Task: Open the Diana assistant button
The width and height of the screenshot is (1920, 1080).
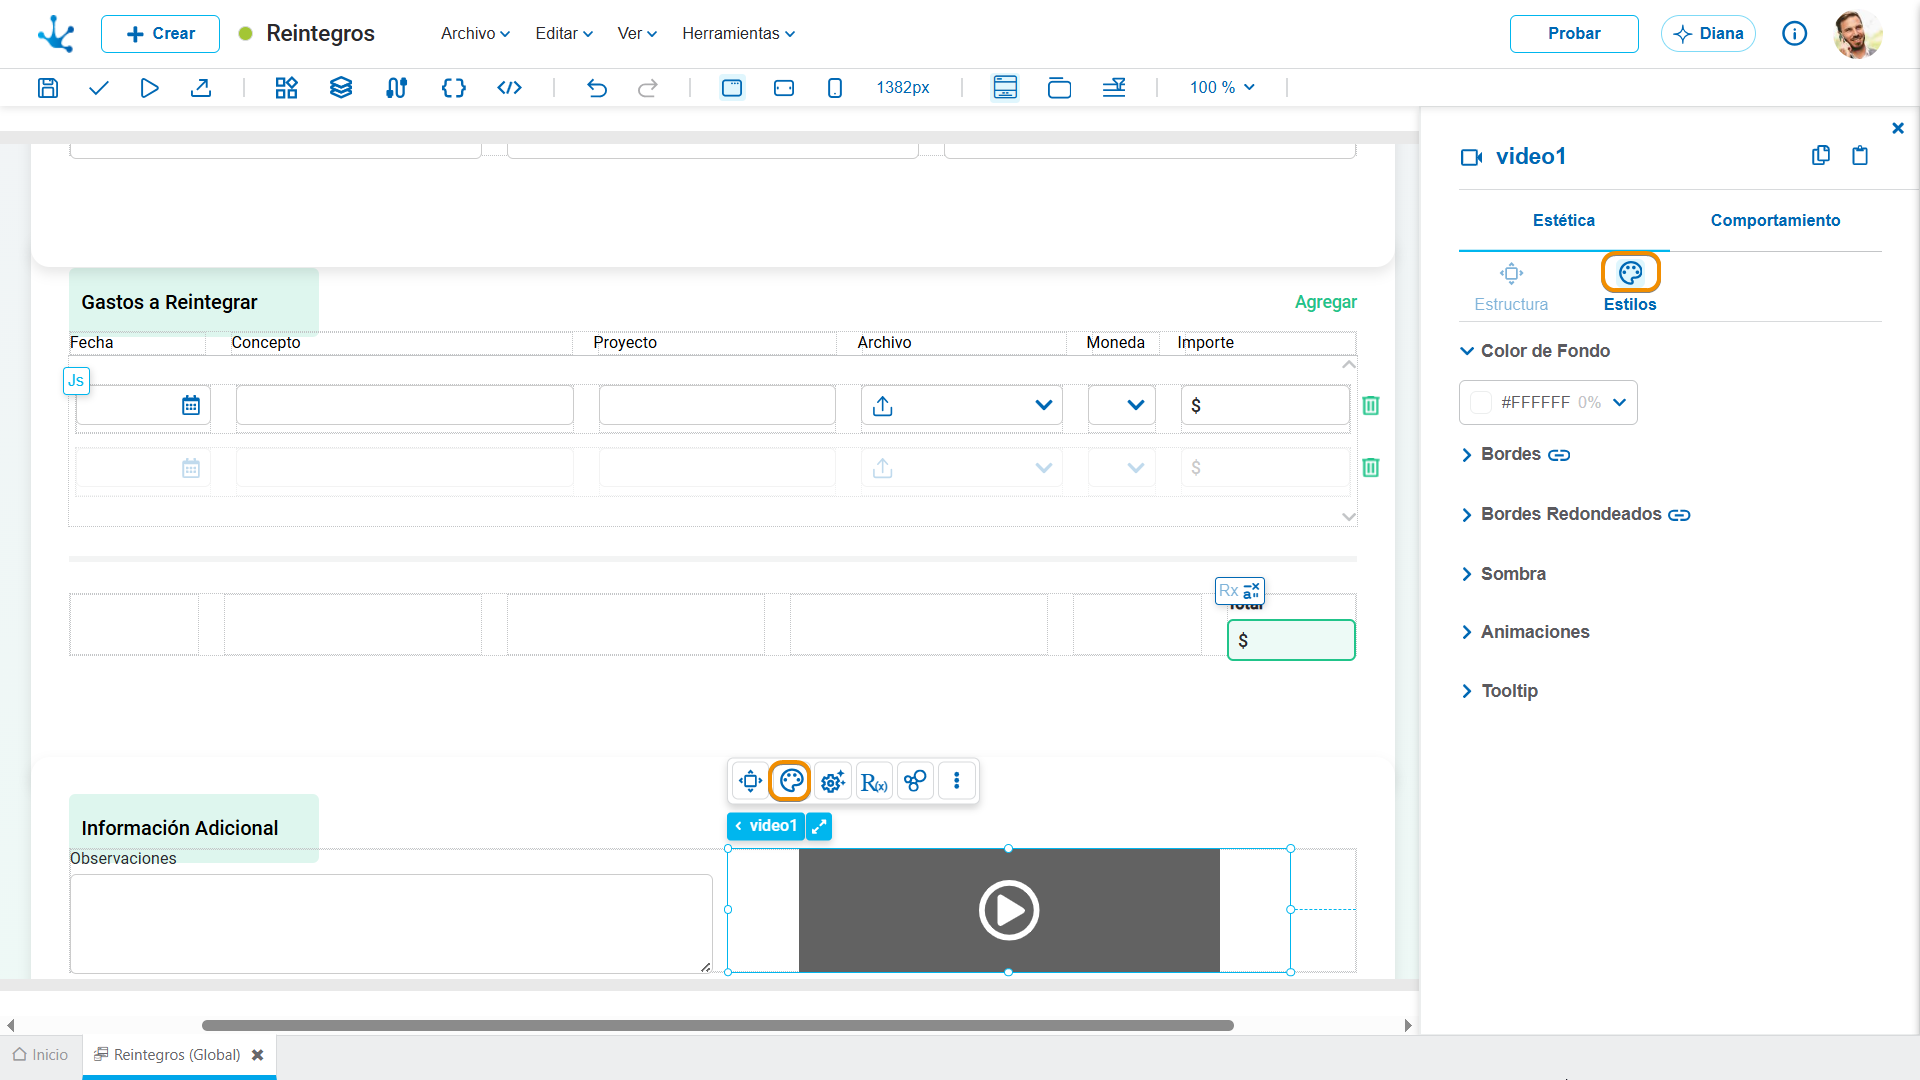Action: pos(1708,34)
